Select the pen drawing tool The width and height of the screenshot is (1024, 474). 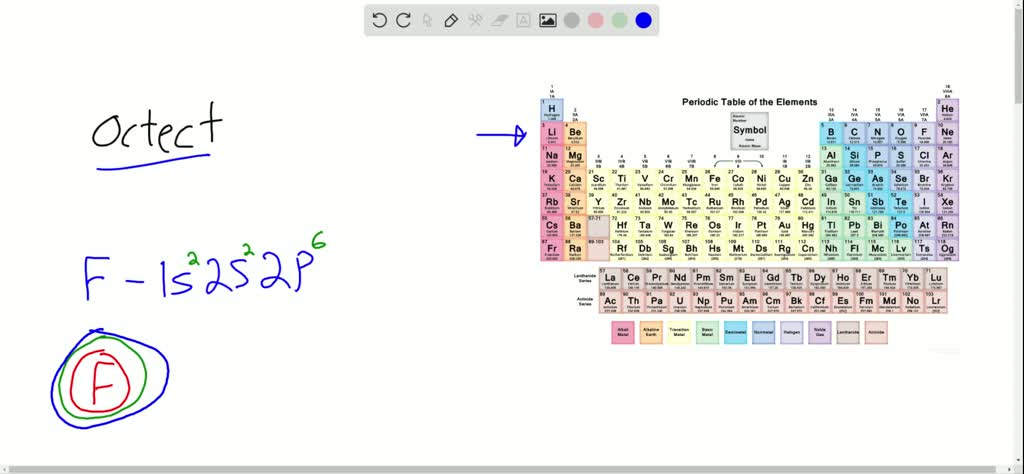(451, 20)
